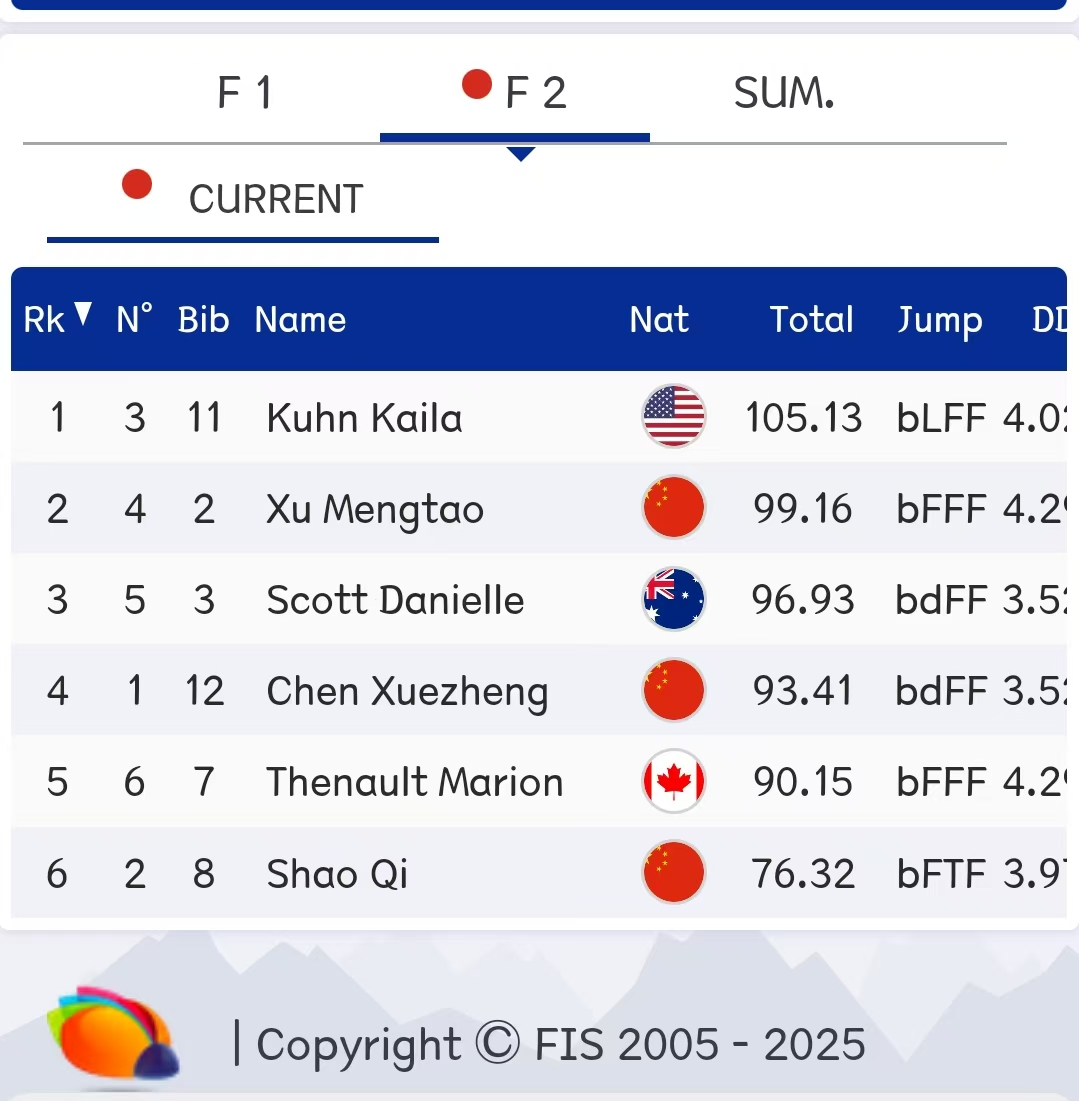Click the China flag beside Chen Xuezheng
1079x1101 pixels.
pos(673,691)
